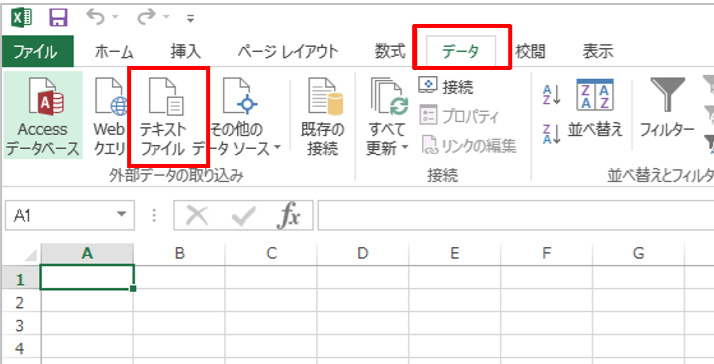The image size is (714, 364).
Task: Select row 3 header
Action: pos(21,324)
